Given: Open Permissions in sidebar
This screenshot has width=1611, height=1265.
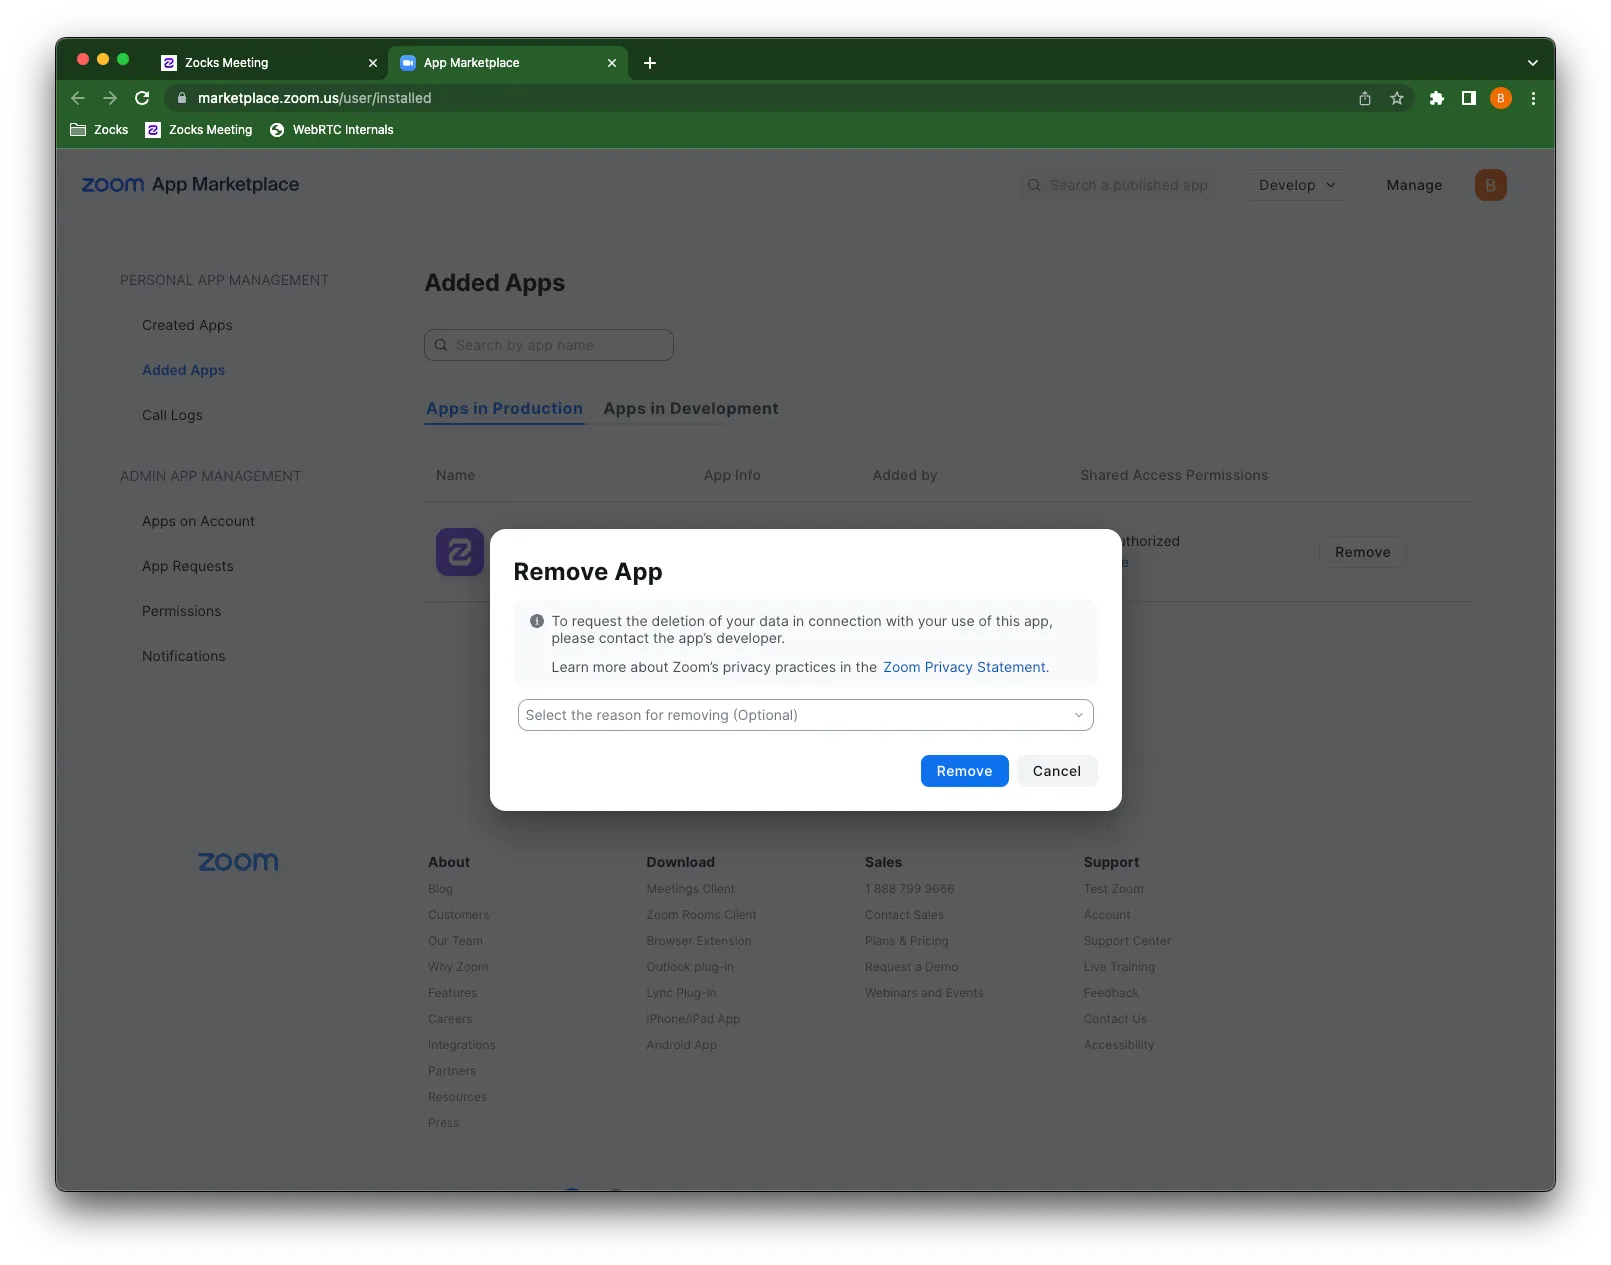Looking at the screenshot, I should pyautogui.click(x=181, y=611).
